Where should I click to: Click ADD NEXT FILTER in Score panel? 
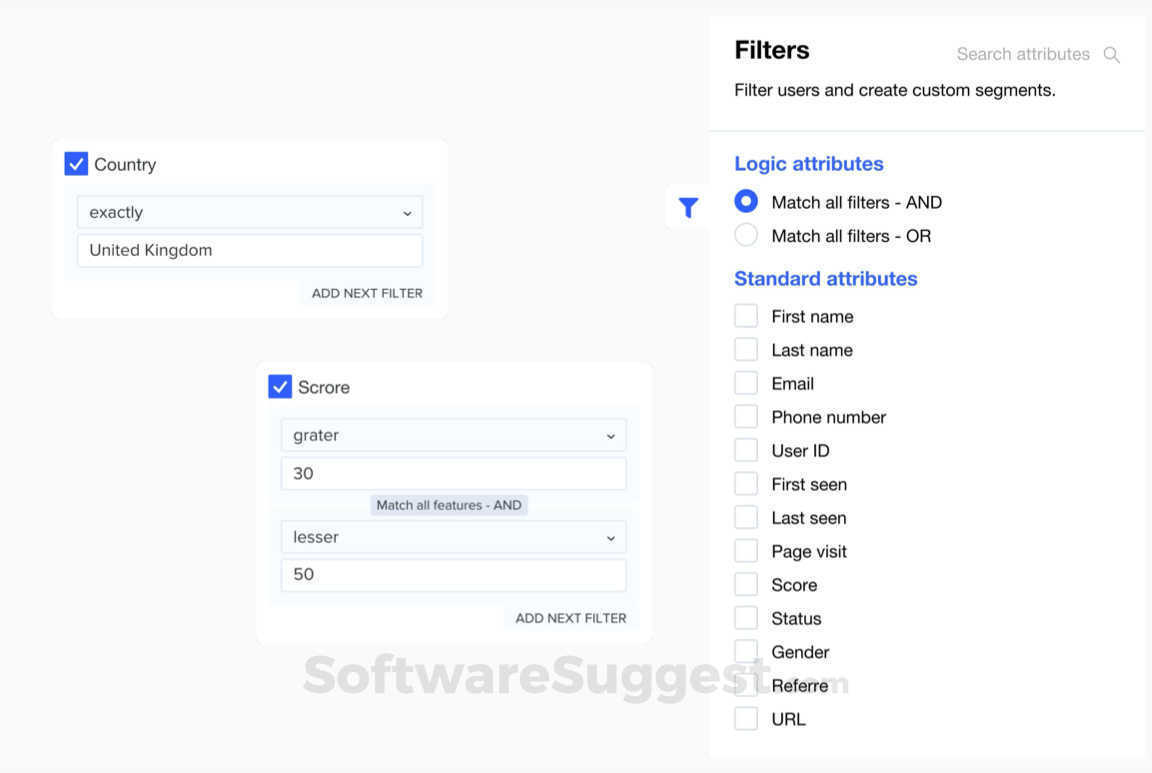pyautogui.click(x=570, y=618)
